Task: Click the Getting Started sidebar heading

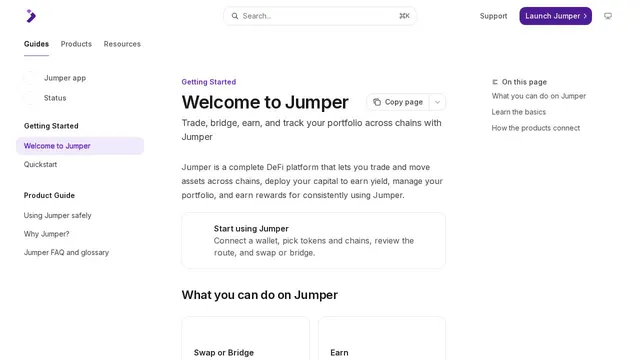Action: pos(51,126)
